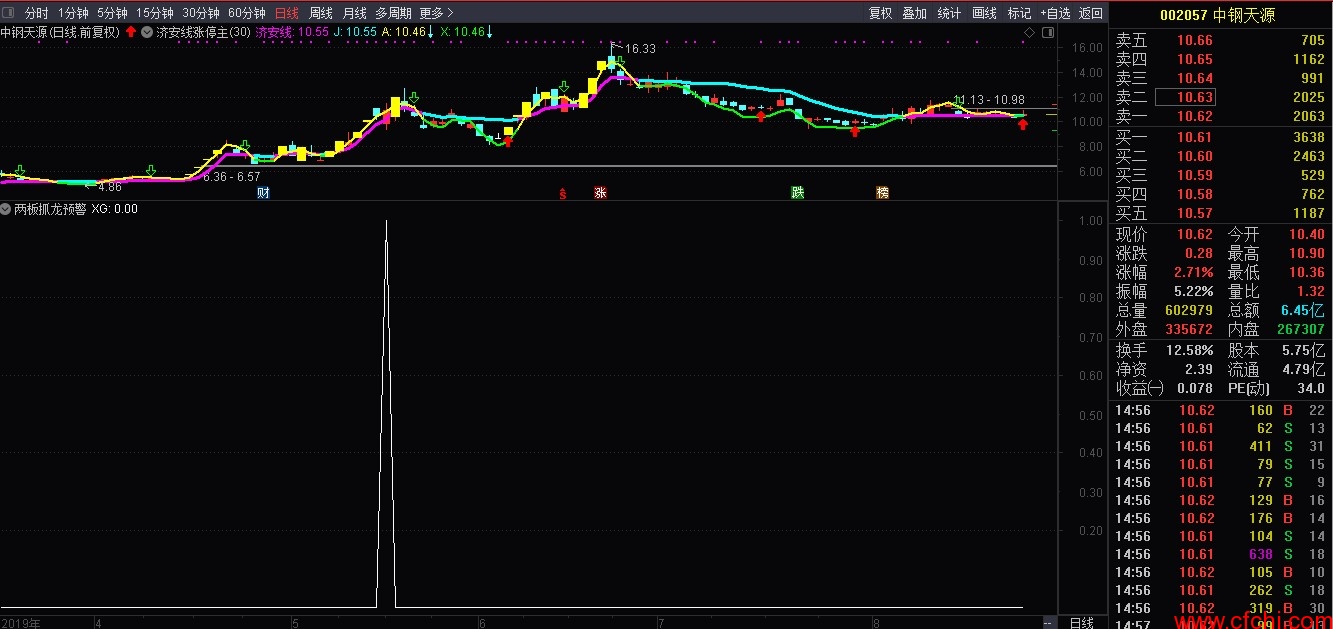The image size is (1333, 629).
Task: Click 买五 price 10.57
Action: [1195, 213]
